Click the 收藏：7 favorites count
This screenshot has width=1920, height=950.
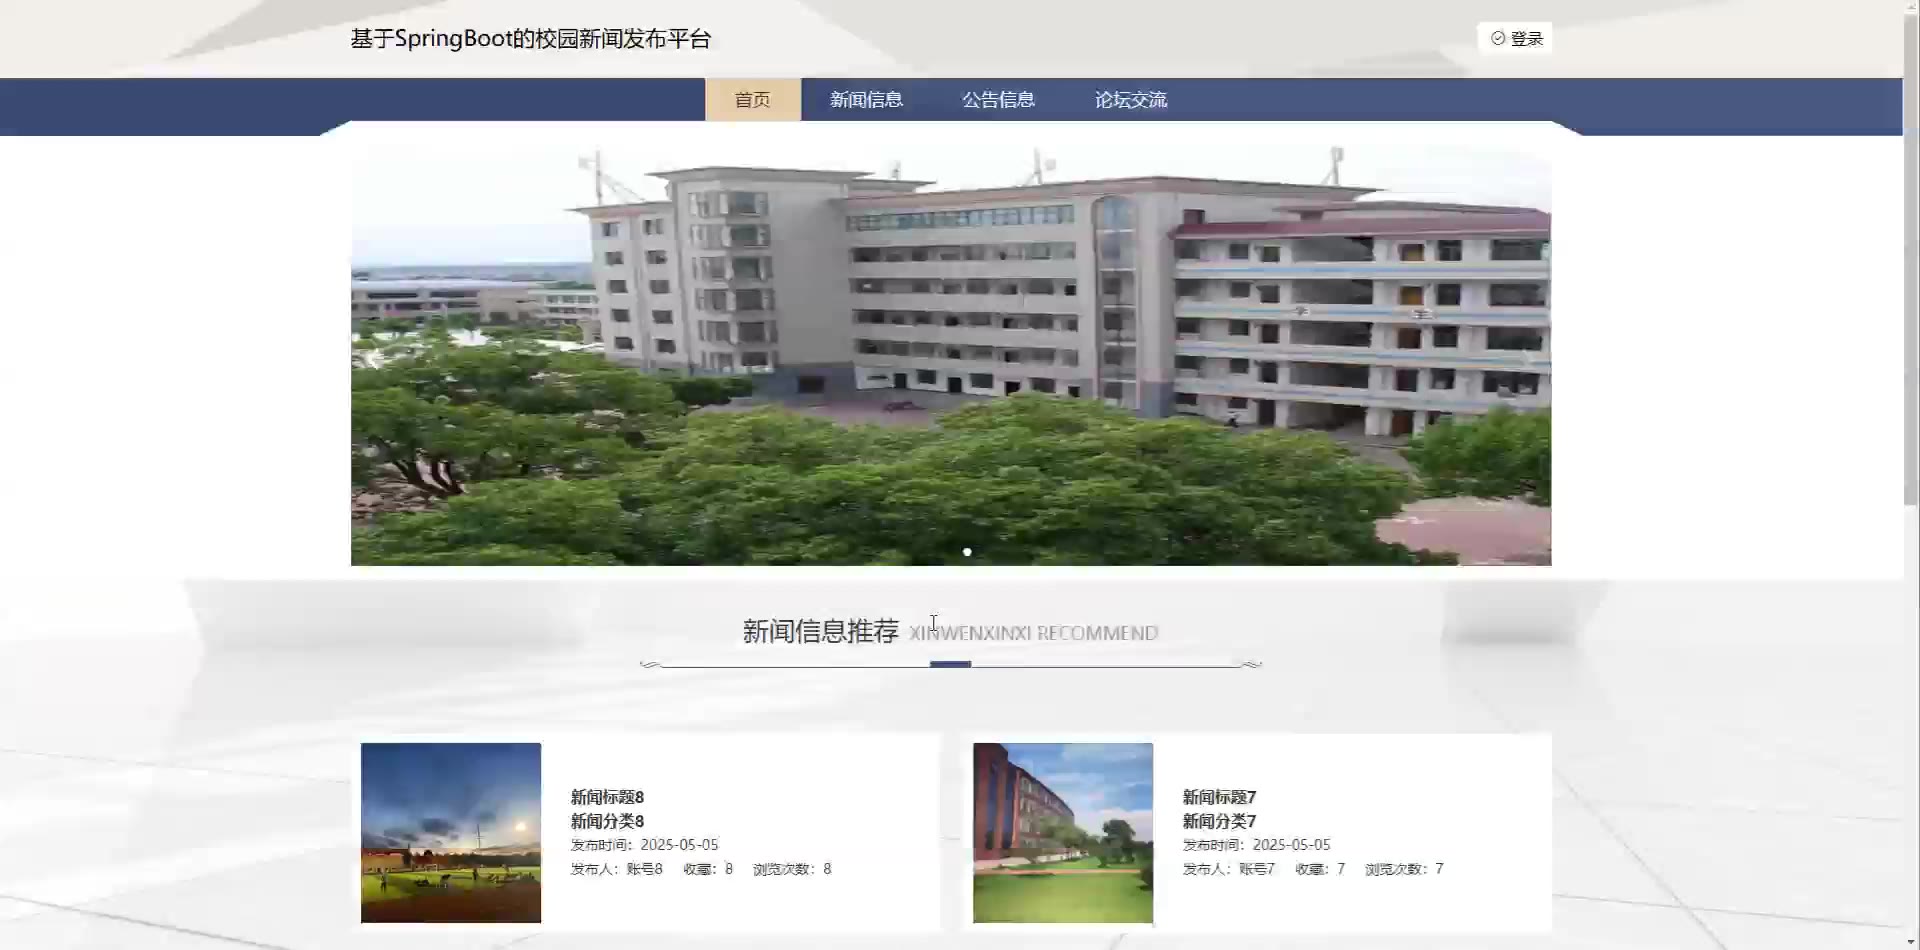point(1320,869)
